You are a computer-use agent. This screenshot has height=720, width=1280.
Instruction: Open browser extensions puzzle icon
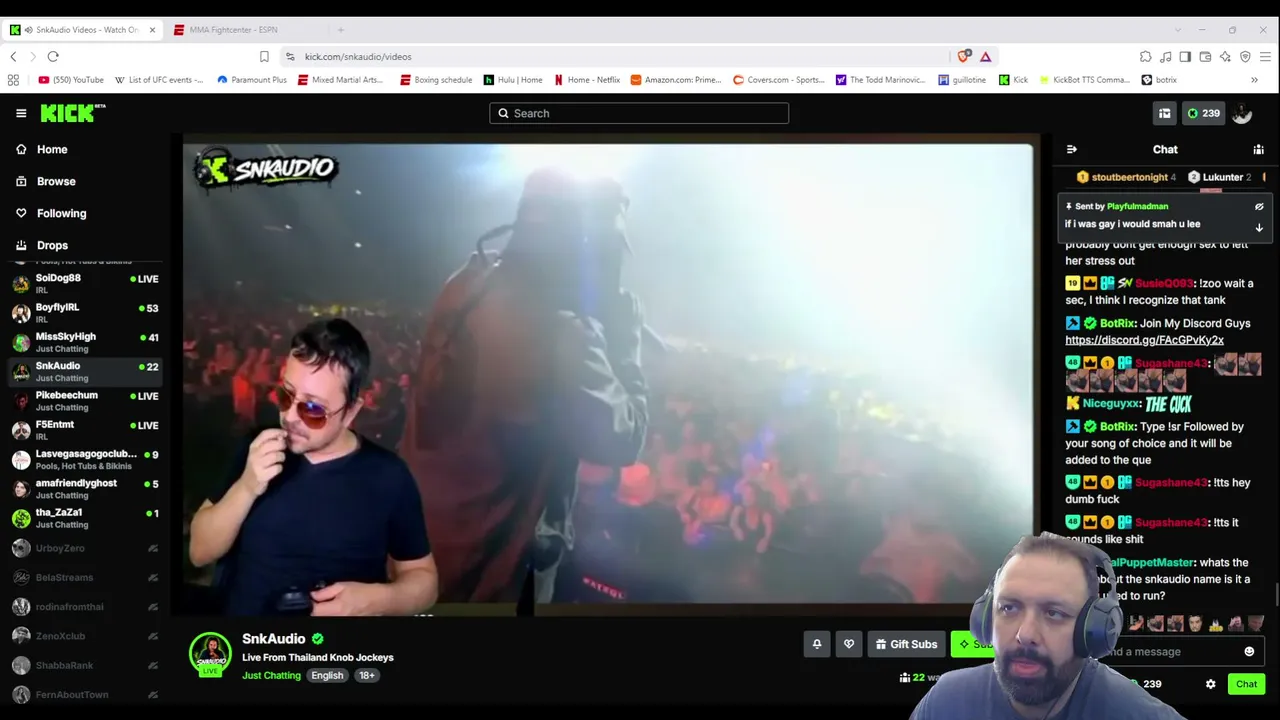tap(1145, 57)
